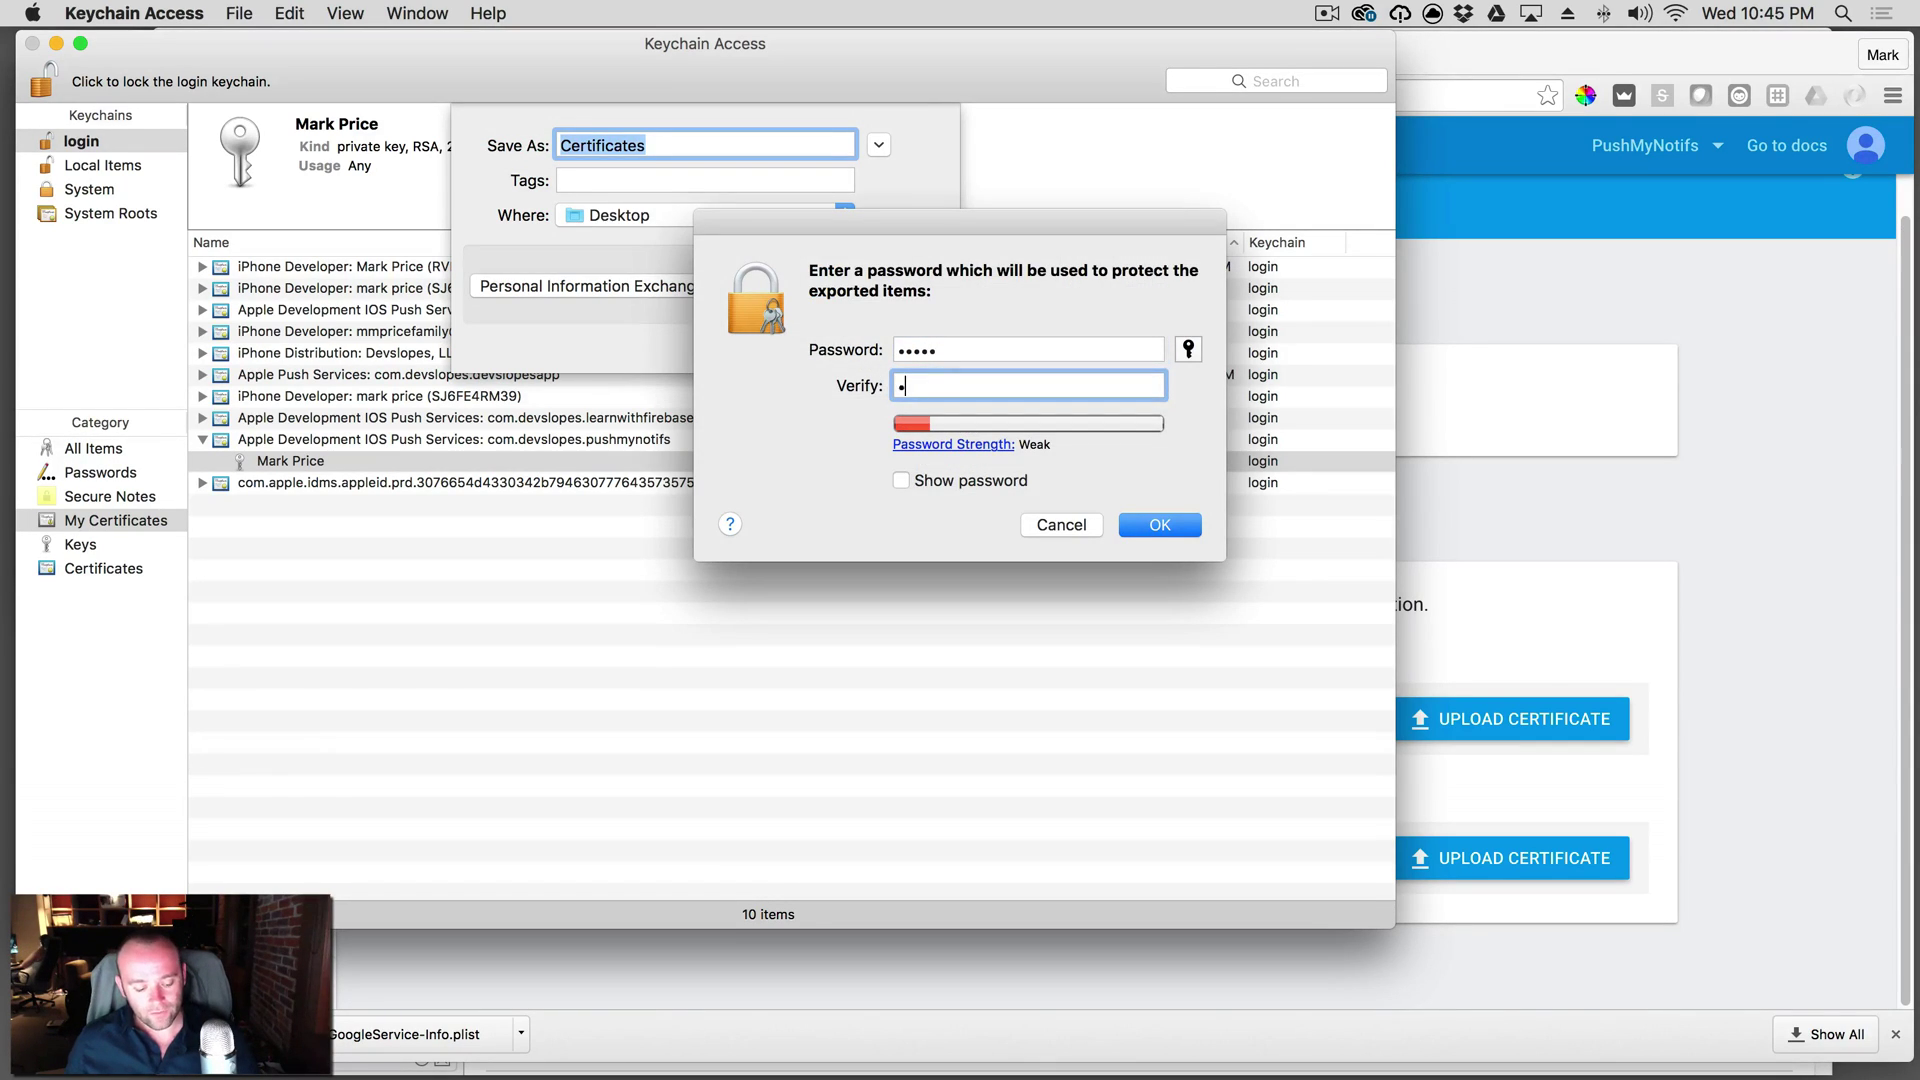Click the upper UPLOAD CERTIFICATE button
1920x1080 pixels.
(1512, 719)
